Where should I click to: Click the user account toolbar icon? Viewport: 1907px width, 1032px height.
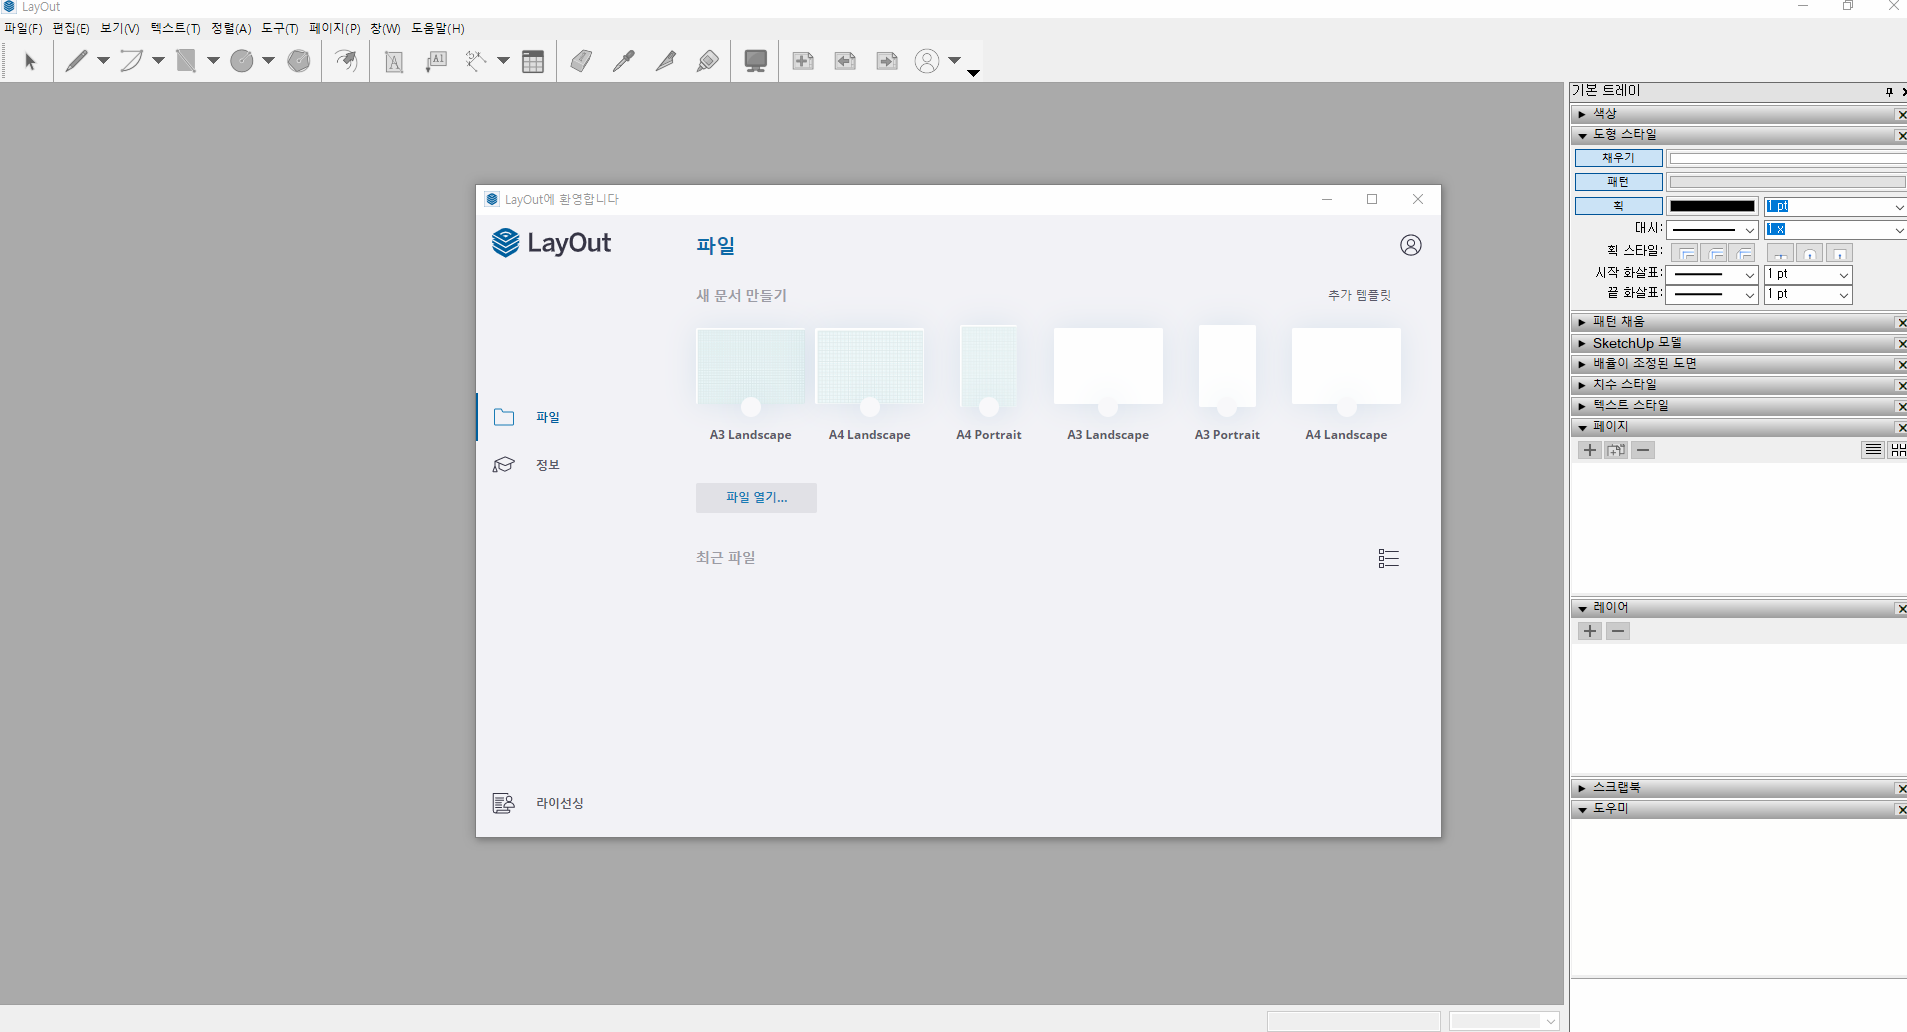(x=928, y=62)
